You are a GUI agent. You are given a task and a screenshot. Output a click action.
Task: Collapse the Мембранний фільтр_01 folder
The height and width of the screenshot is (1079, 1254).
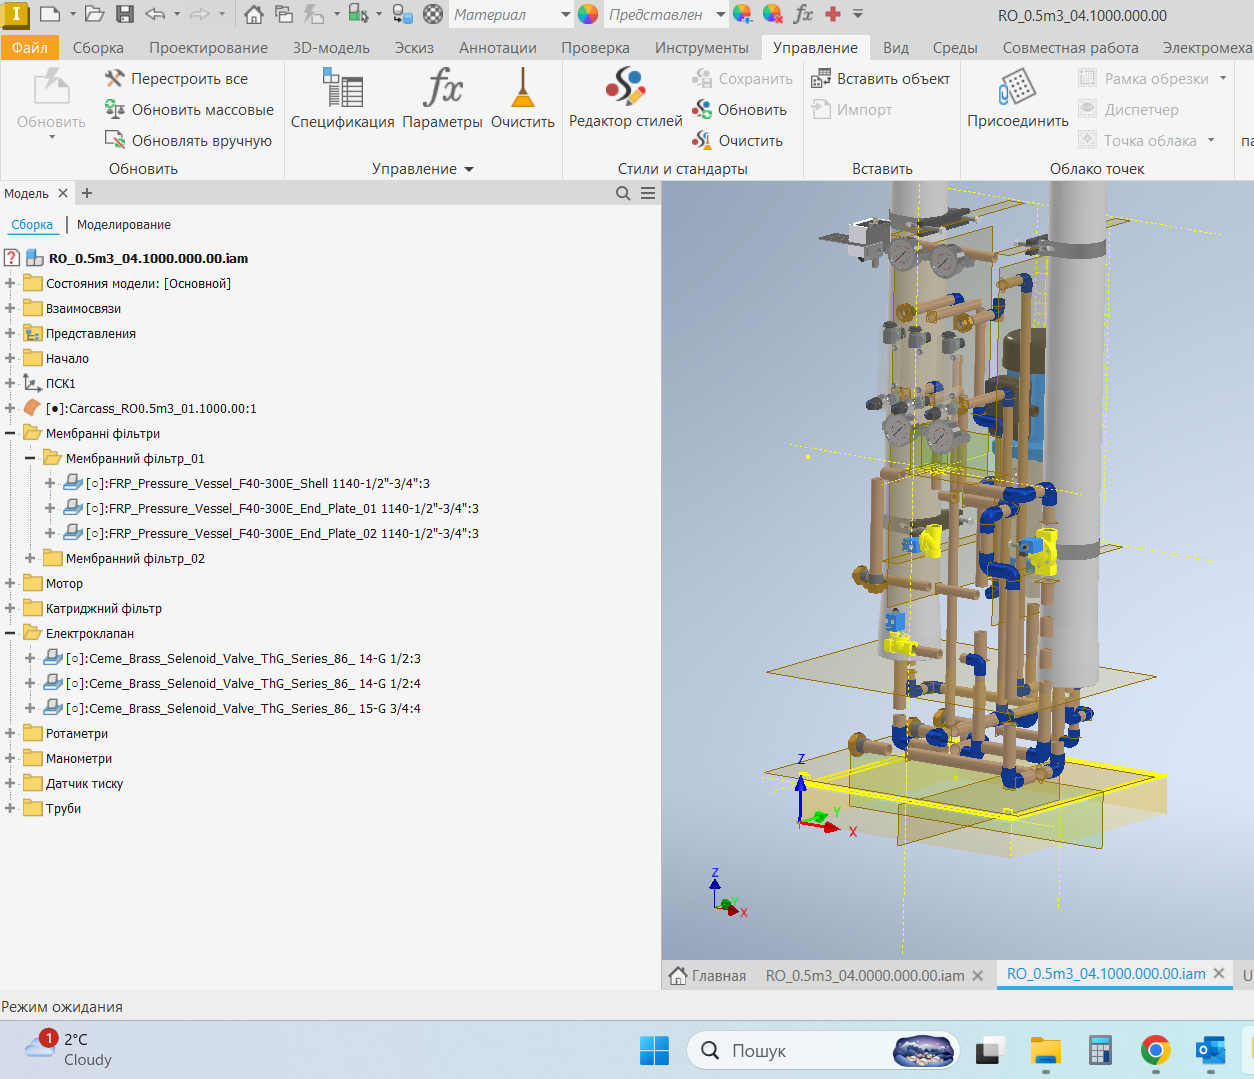(x=30, y=458)
